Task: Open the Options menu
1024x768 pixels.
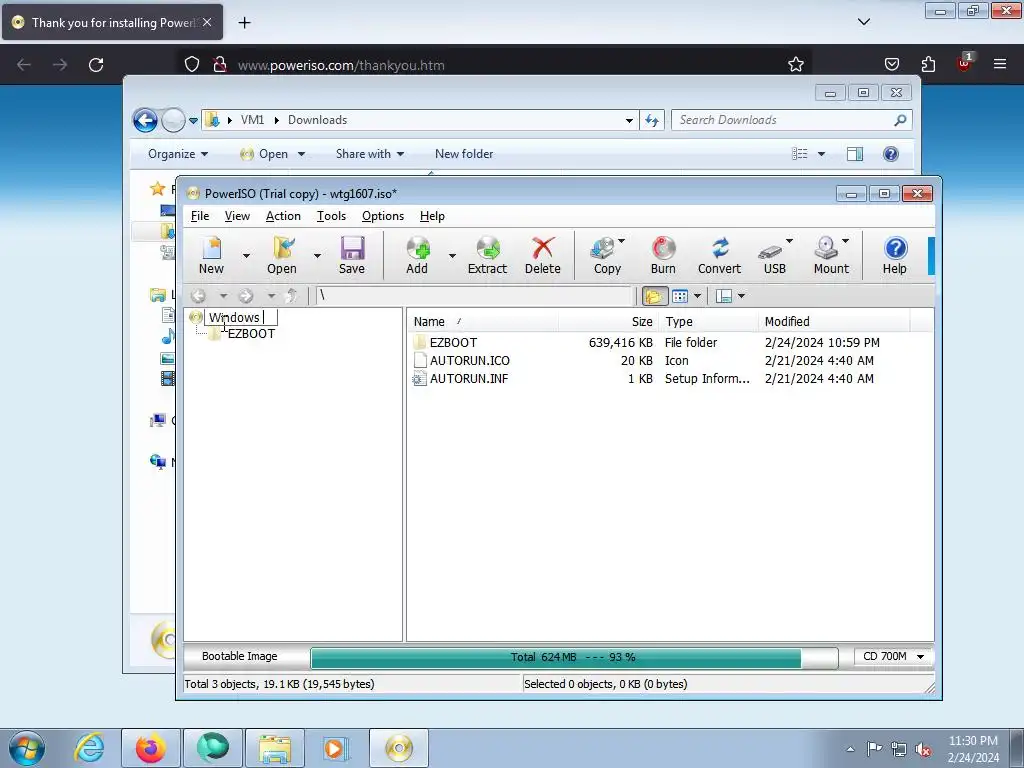Action: (383, 216)
